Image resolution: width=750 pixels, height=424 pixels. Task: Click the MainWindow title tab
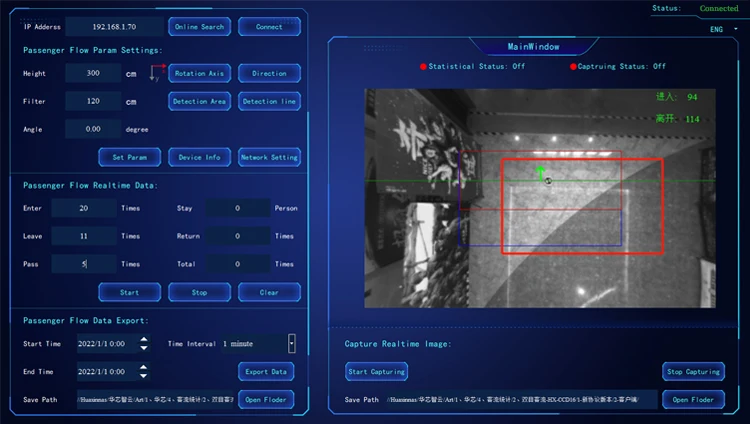click(x=533, y=46)
